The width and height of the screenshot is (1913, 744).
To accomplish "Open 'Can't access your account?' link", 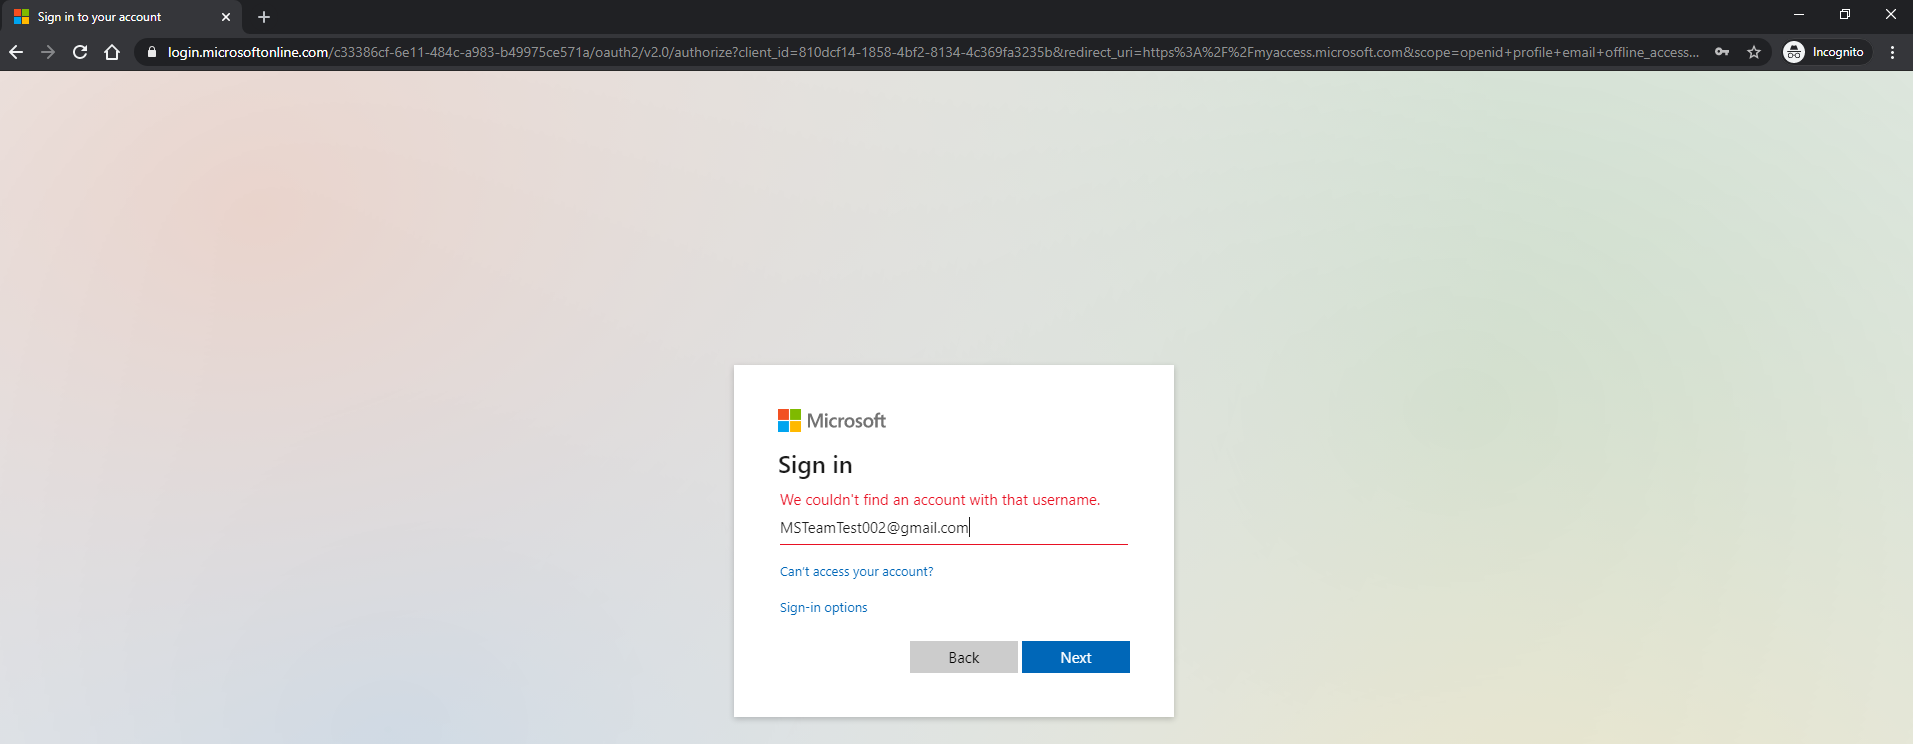I will click(856, 572).
